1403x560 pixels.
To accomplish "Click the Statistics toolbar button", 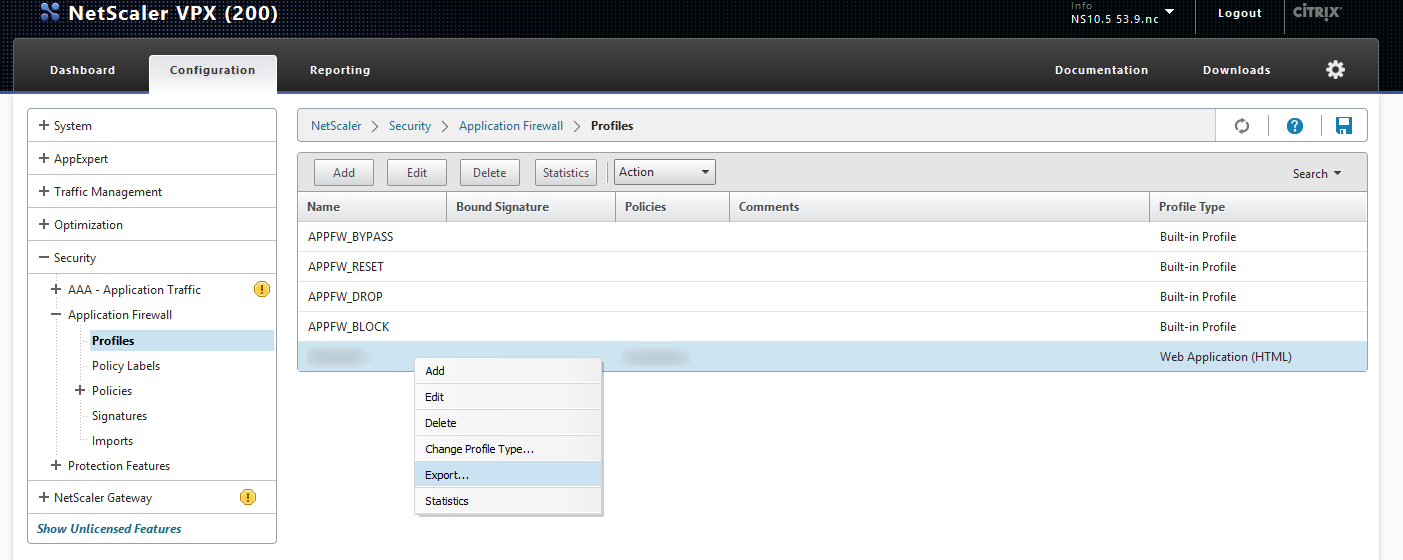I will tap(566, 173).
